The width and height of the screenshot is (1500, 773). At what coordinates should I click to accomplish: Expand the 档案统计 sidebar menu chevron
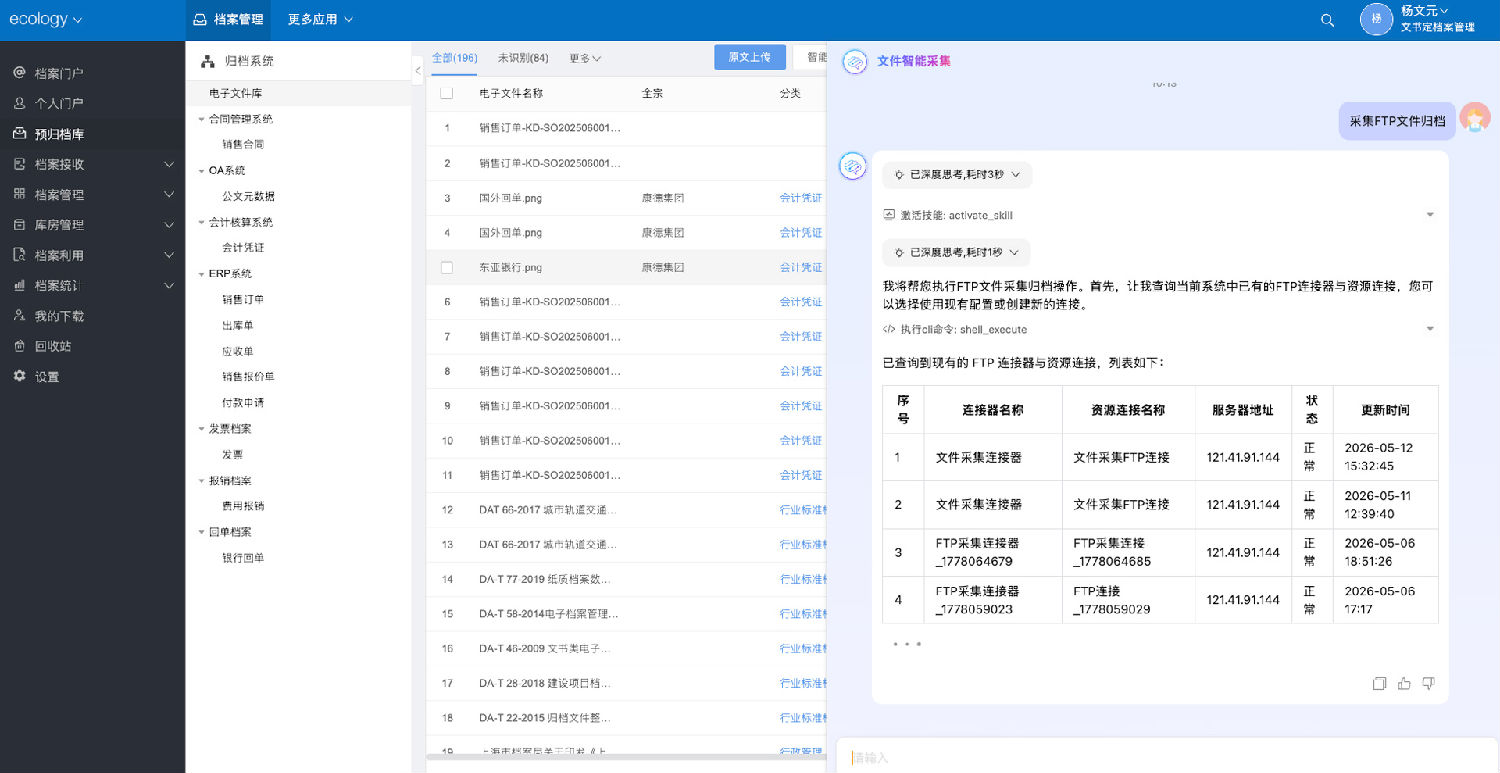pyautogui.click(x=169, y=285)
